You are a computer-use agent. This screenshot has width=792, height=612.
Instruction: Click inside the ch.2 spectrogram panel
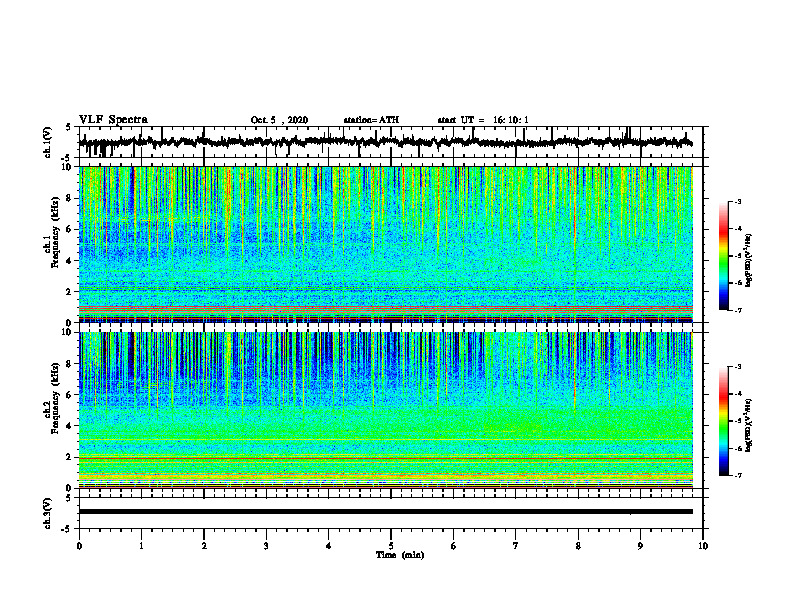tap(385, 410)
